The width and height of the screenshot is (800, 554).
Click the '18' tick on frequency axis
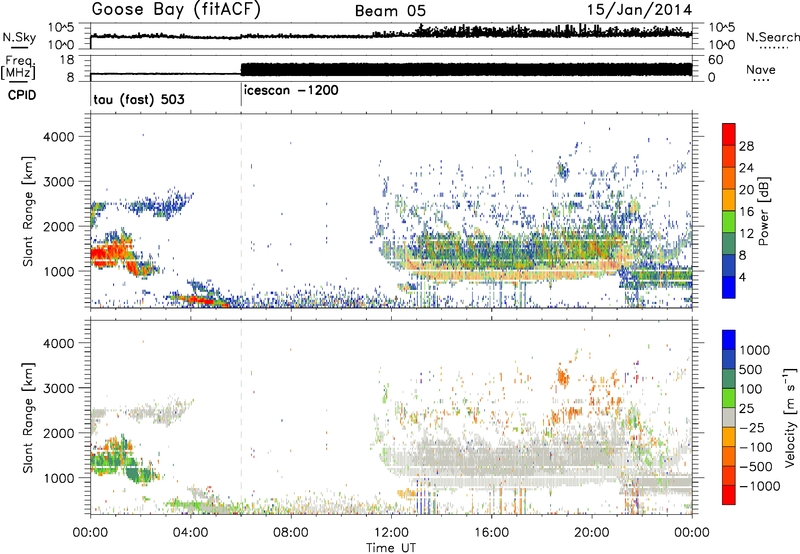tap(67, 60)
